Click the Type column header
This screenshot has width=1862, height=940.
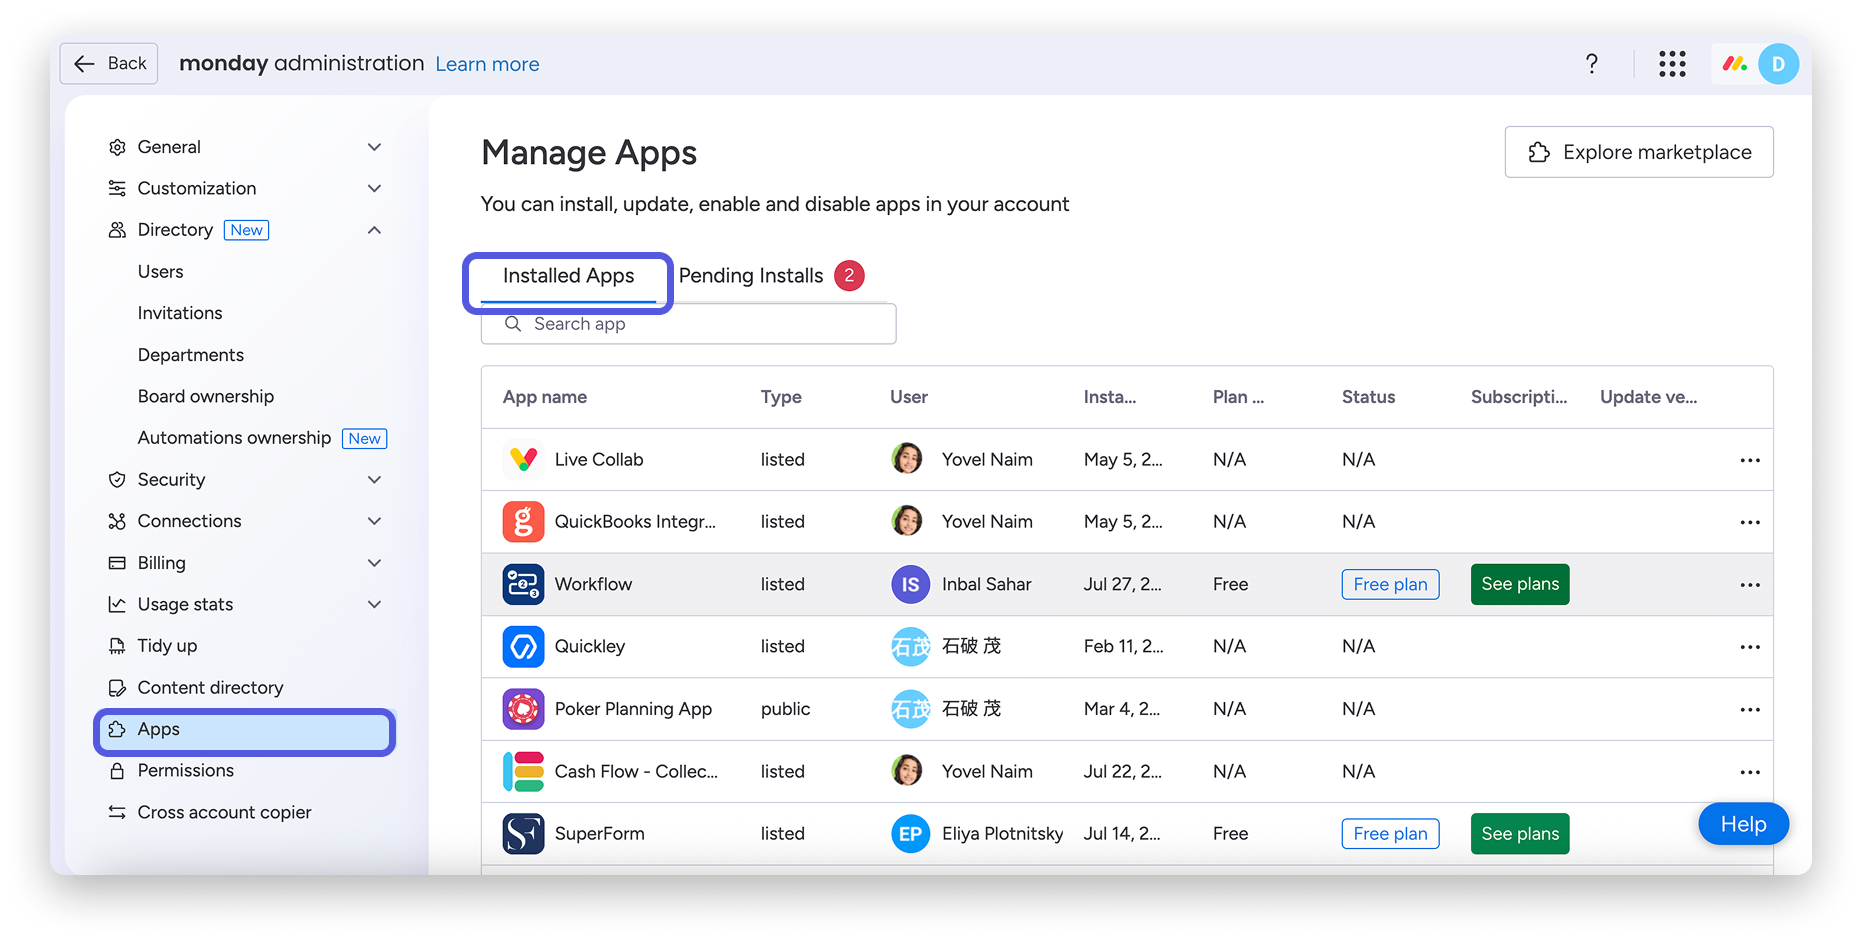click(781, 397)
